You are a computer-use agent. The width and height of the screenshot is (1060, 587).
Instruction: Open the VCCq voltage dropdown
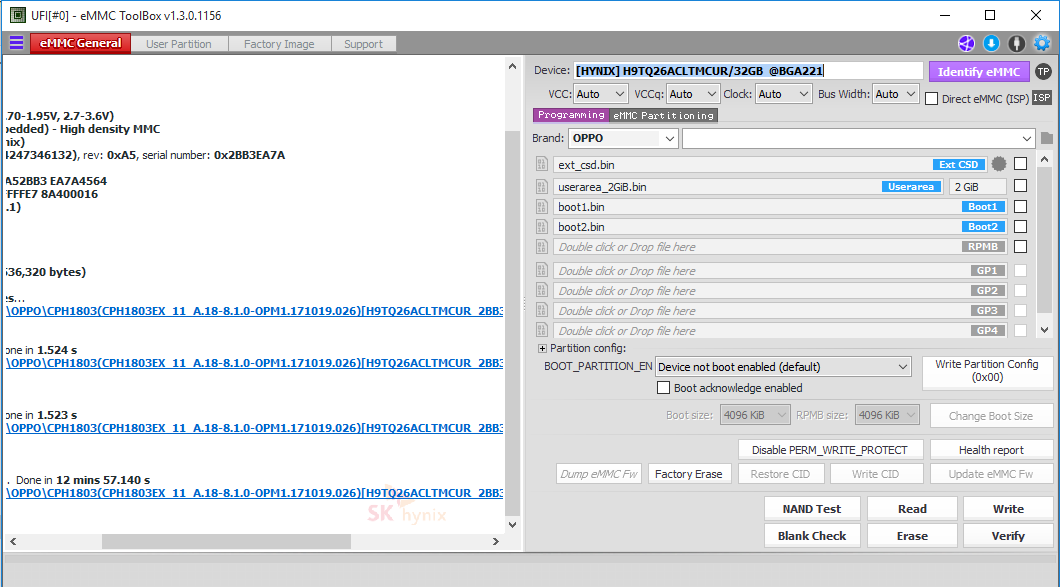693,94
